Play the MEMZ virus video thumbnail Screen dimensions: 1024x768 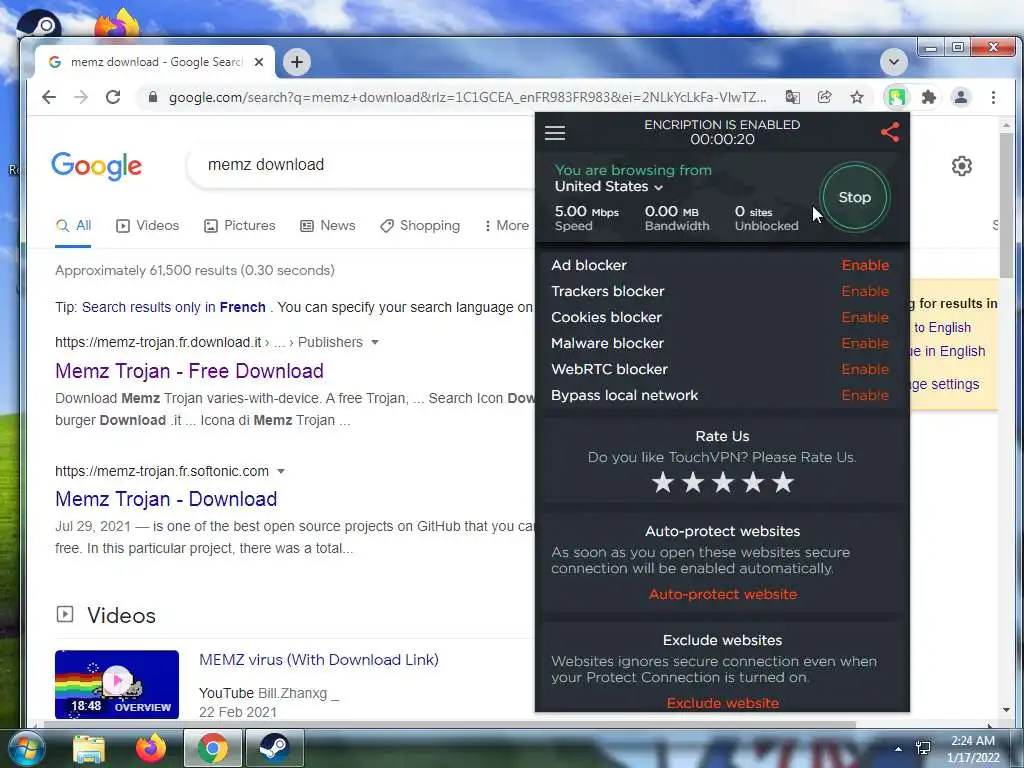(x=117, y=684)
